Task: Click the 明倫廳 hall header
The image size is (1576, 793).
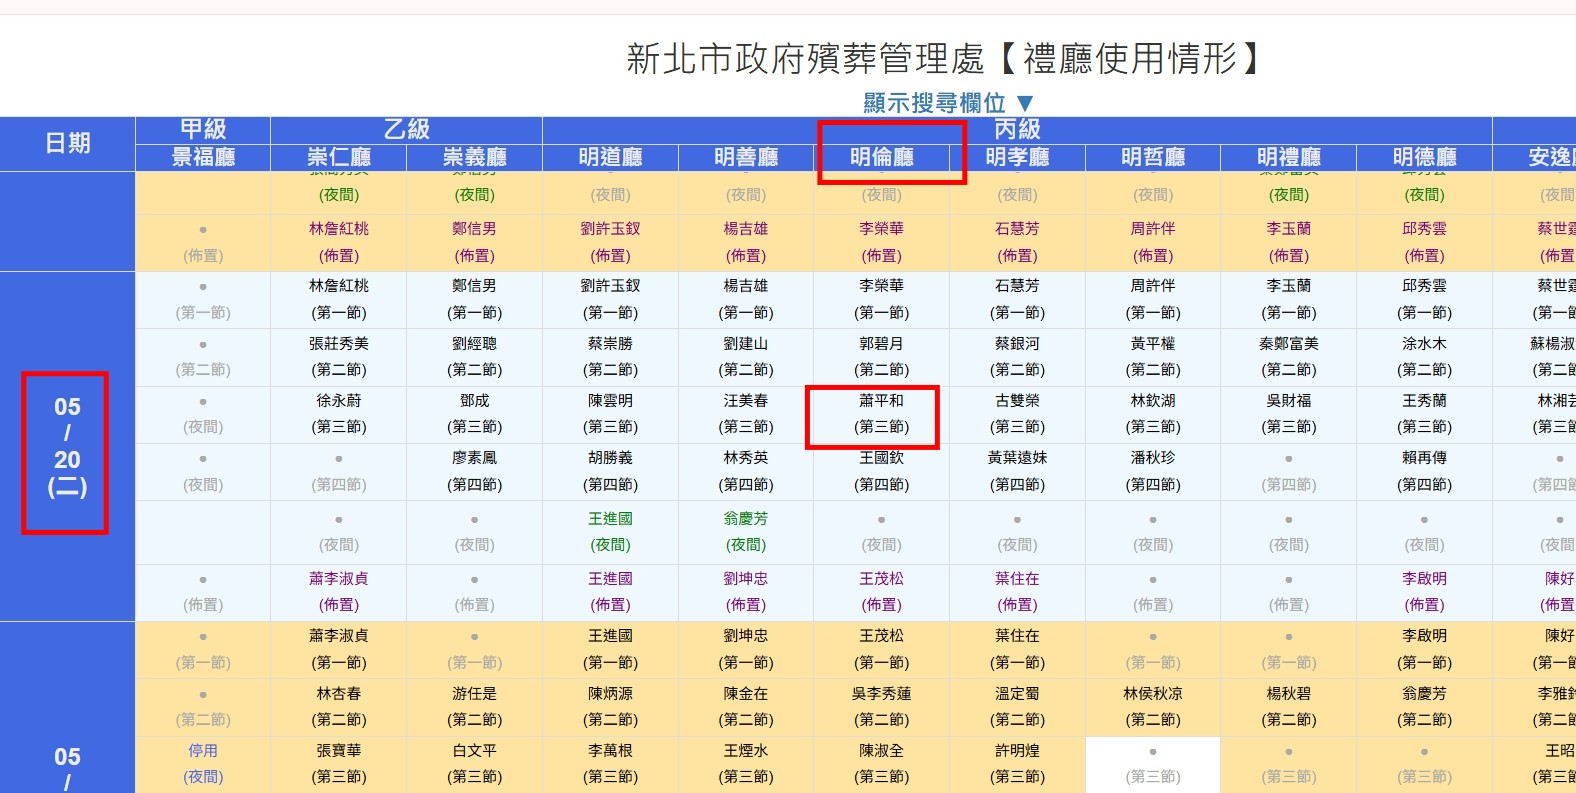Action: click(x=882, y=157)
